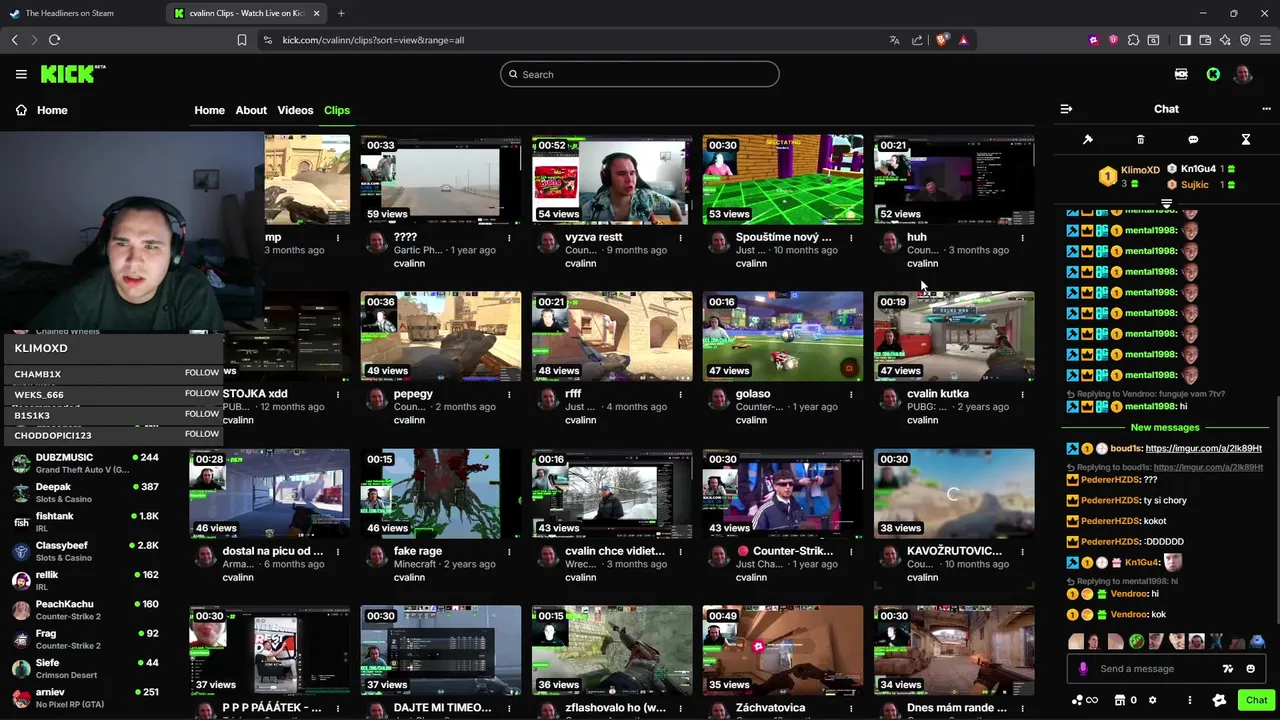Click the browser address bar URL

click(x=373, y=40)
